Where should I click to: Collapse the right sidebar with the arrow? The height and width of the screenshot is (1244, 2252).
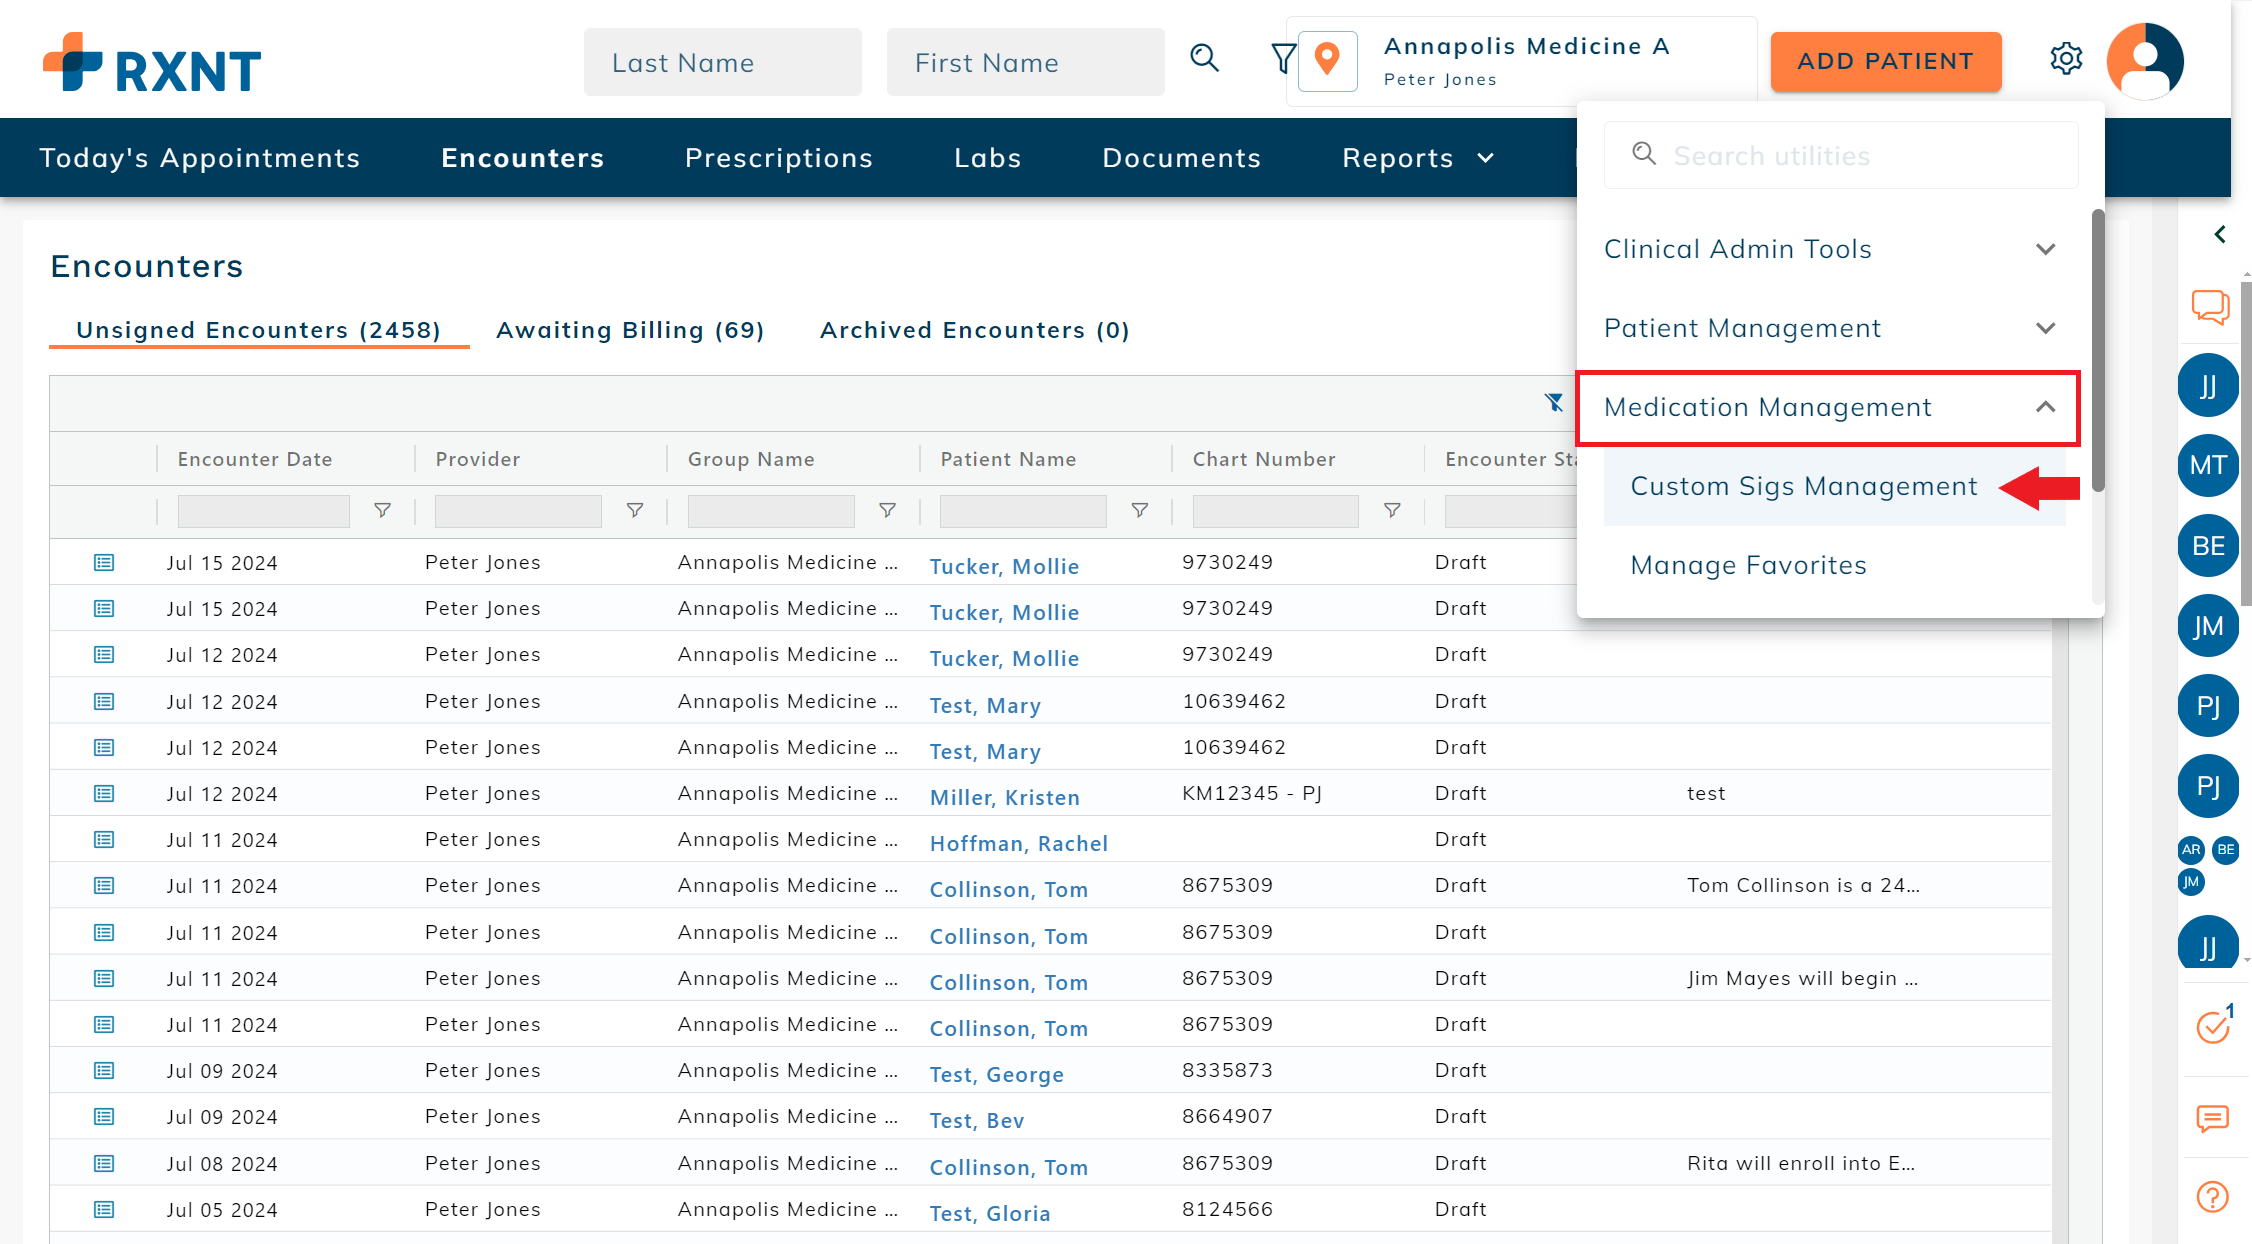click(x=2220, y=234)
